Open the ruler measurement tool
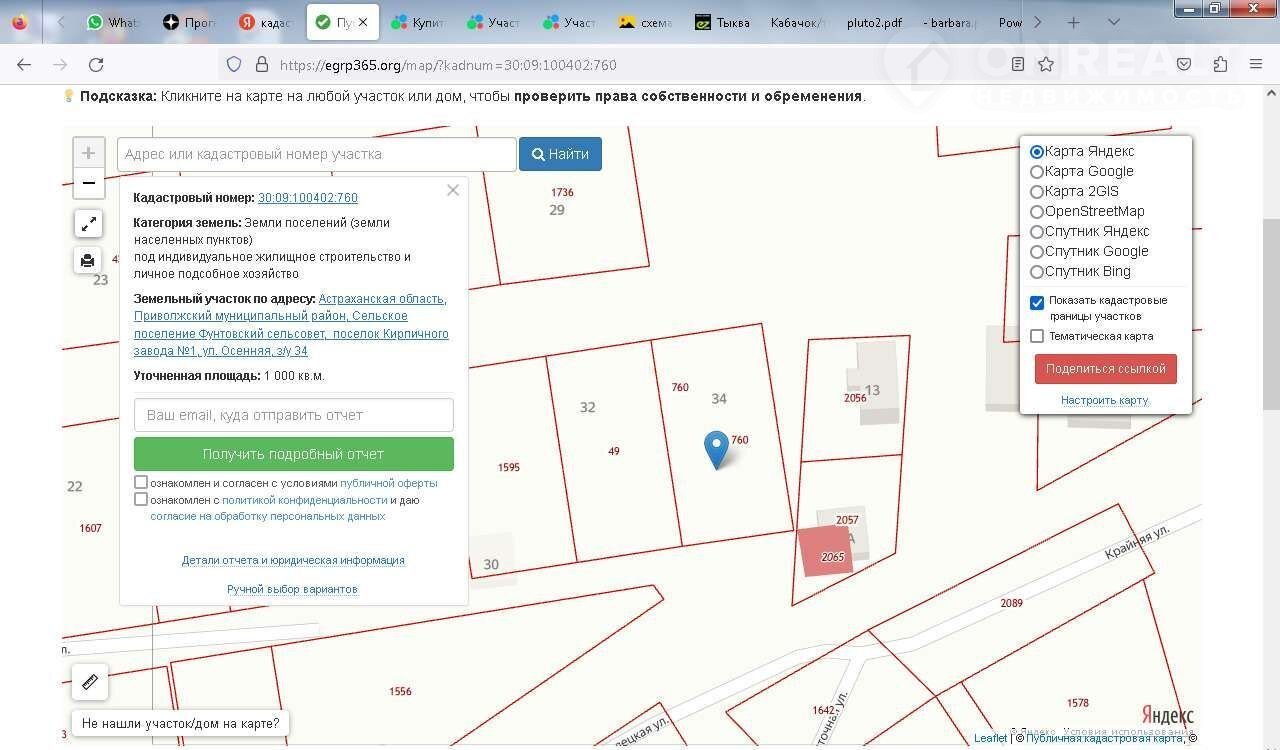The width and height of the screenshot is (1280, 750). coord(89,682)
